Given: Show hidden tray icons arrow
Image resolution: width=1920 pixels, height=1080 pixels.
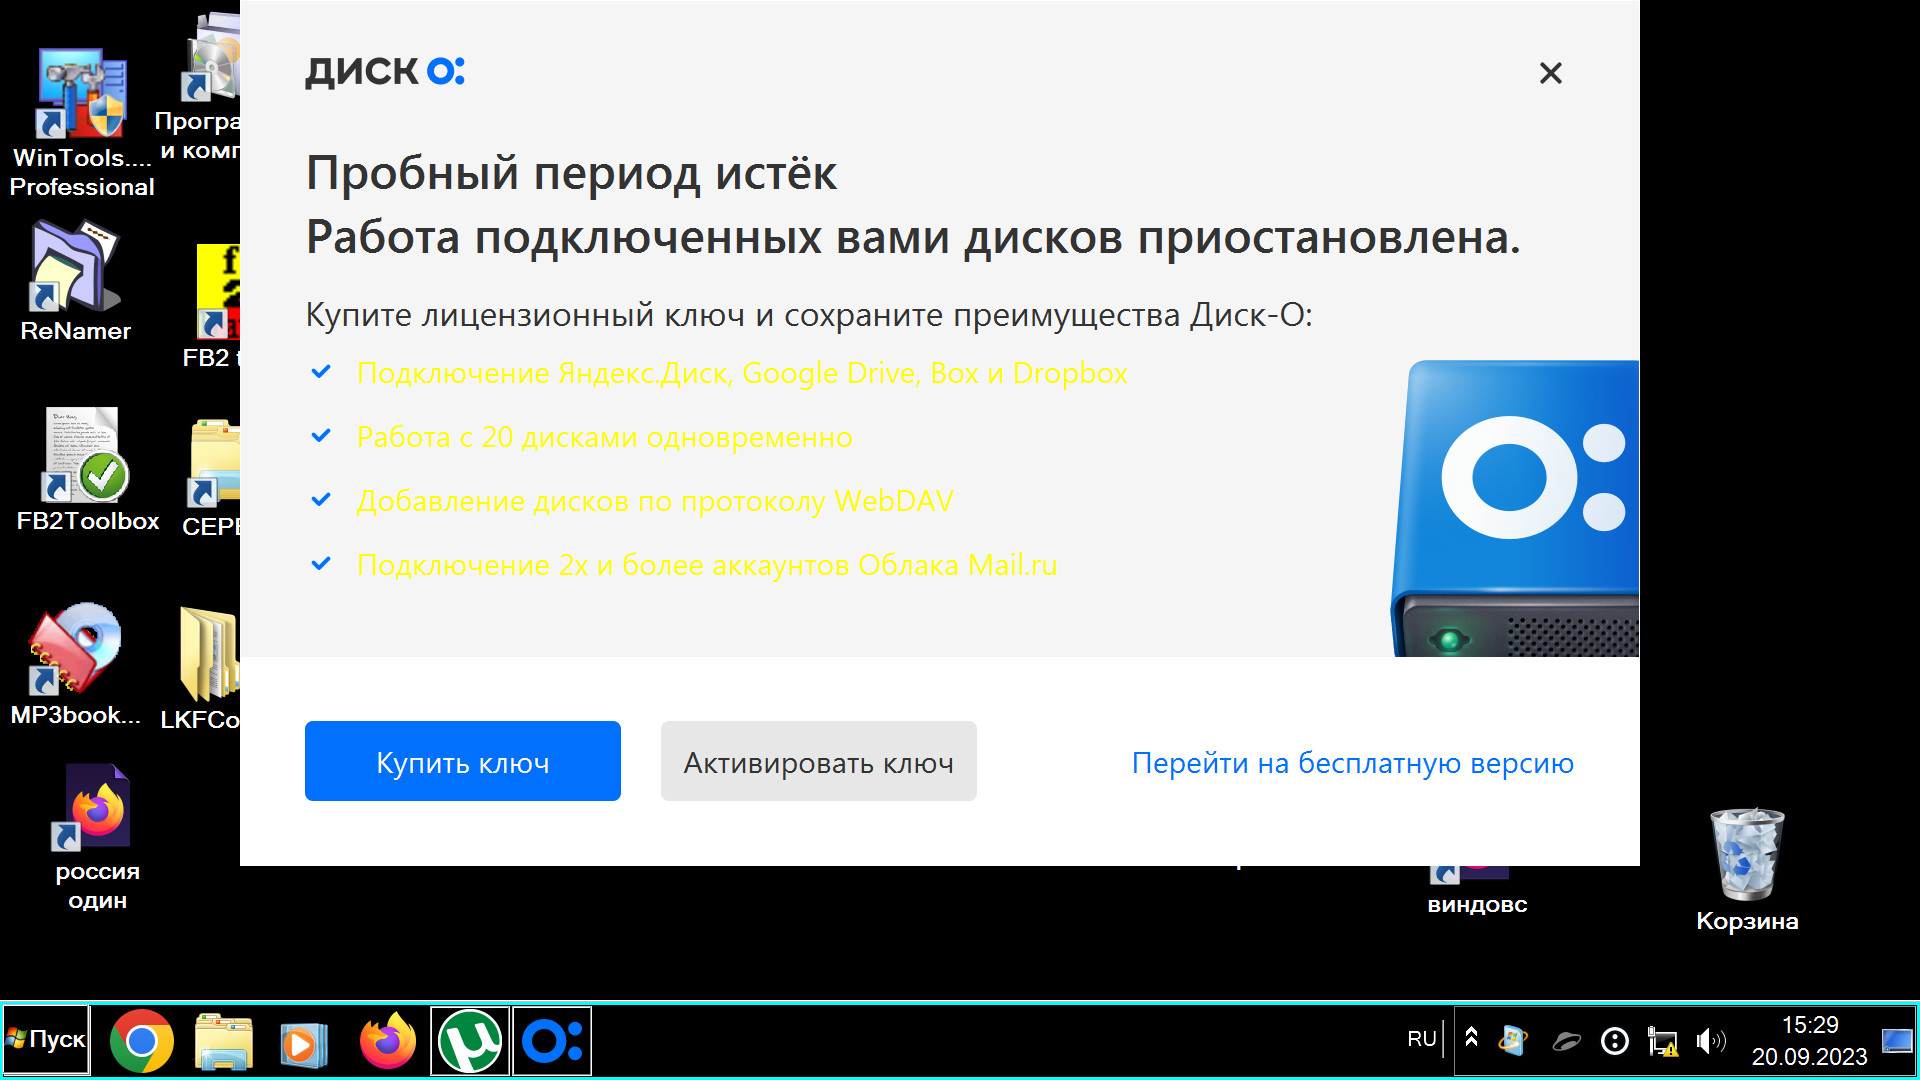Looking at the screenshot, I should 1471,1037.
